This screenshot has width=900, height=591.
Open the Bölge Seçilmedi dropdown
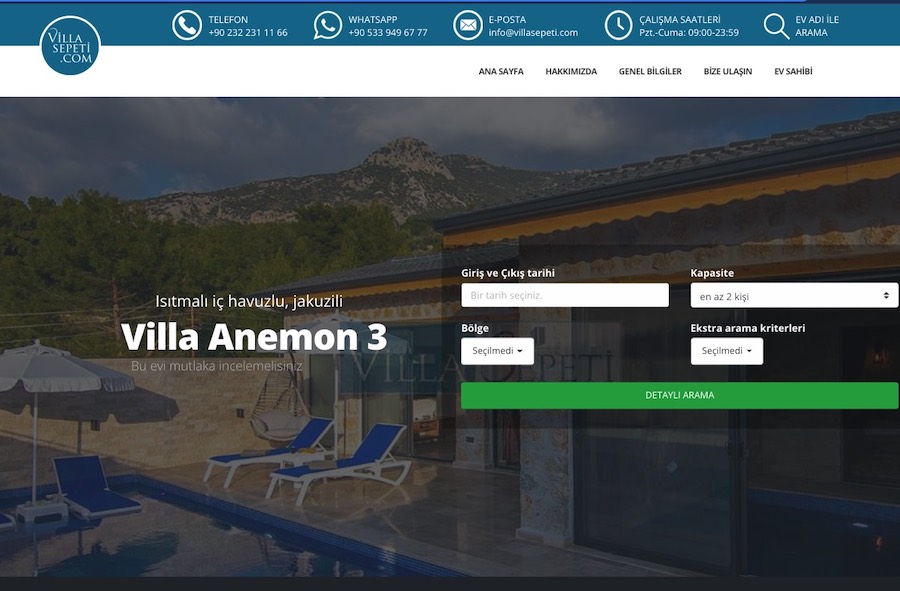pyautogui.click(x=497, y=351)
